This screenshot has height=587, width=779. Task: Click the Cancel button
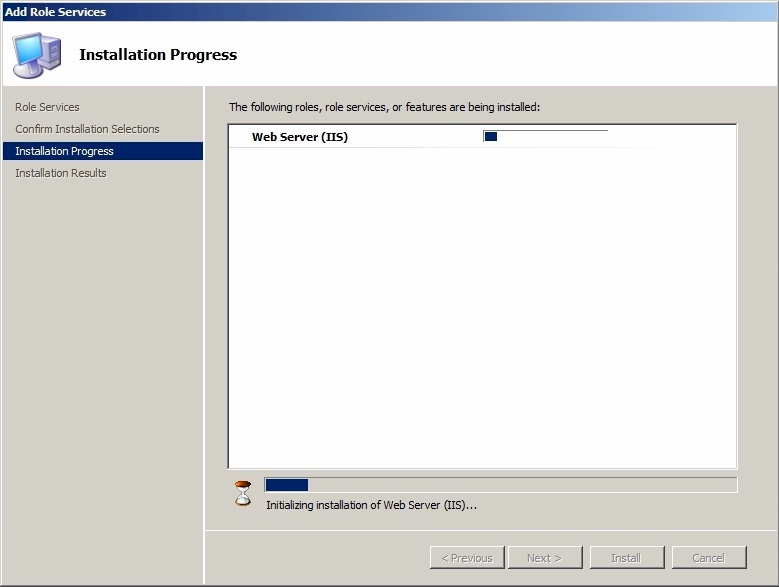tap(709, 558)
